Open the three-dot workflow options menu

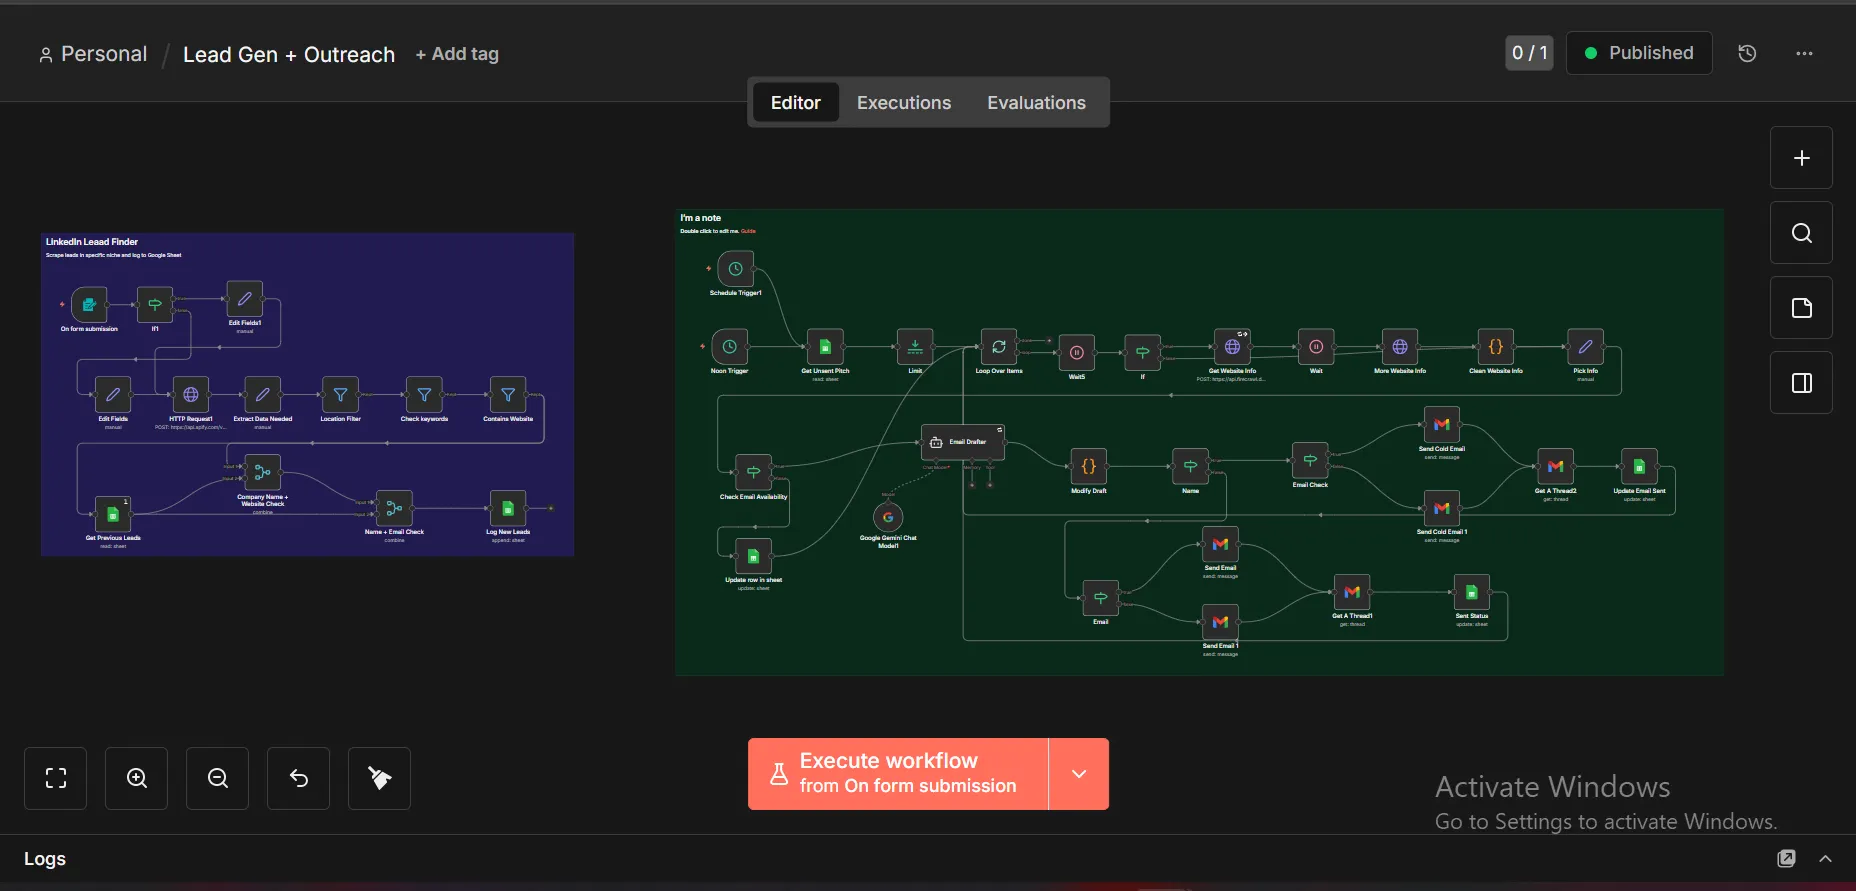tap(1804, 53)
